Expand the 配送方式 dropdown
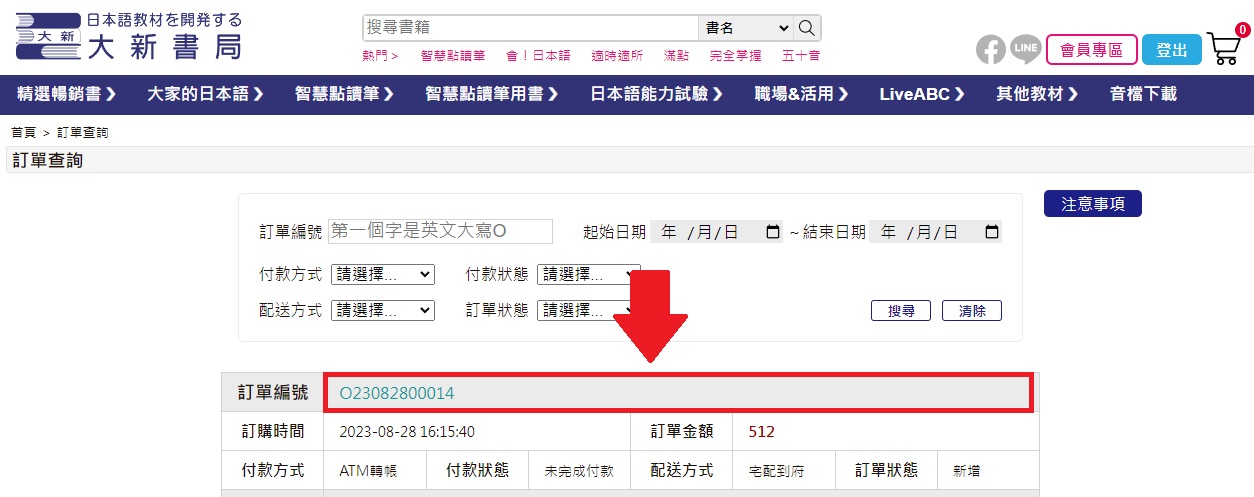Screen dimensions: 1254x497 (x=383, y=310)
